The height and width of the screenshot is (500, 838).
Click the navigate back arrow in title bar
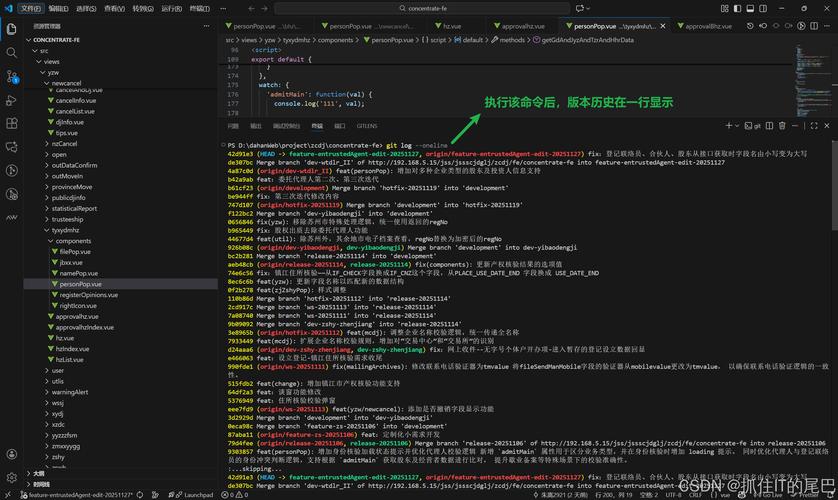(251, 9)
